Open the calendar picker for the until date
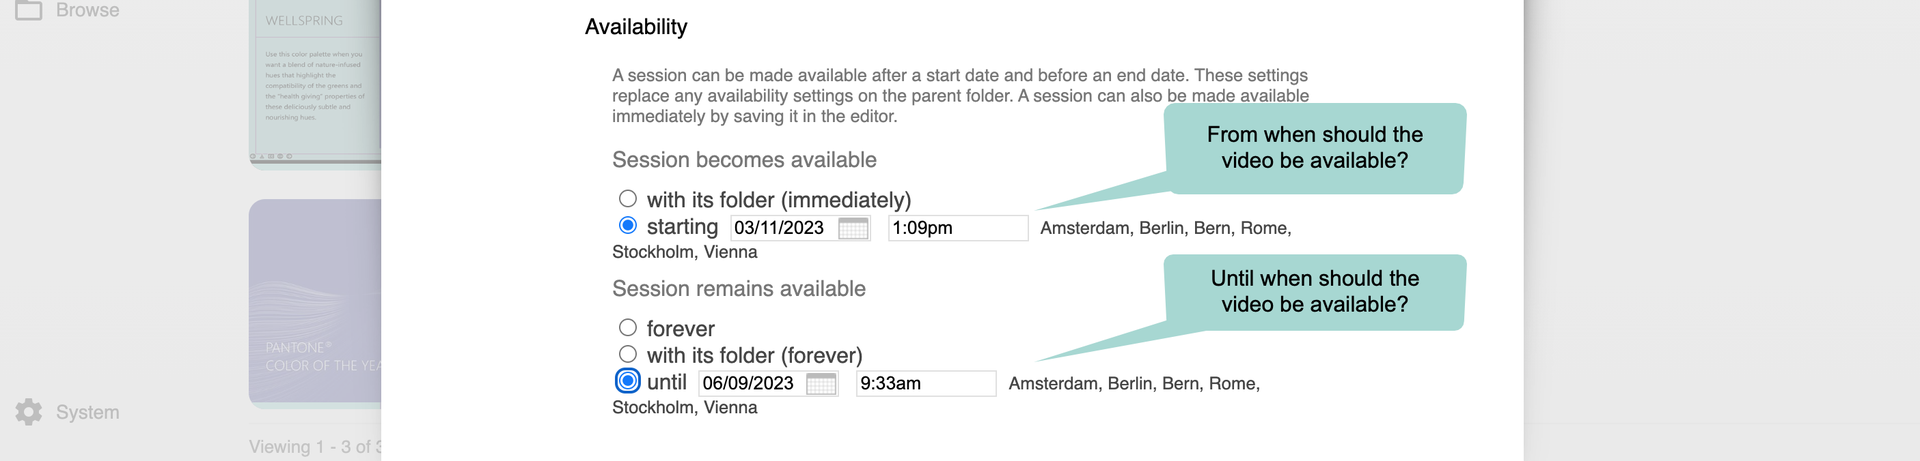Screen dimensions: 1920x461 tap(821, 384)
